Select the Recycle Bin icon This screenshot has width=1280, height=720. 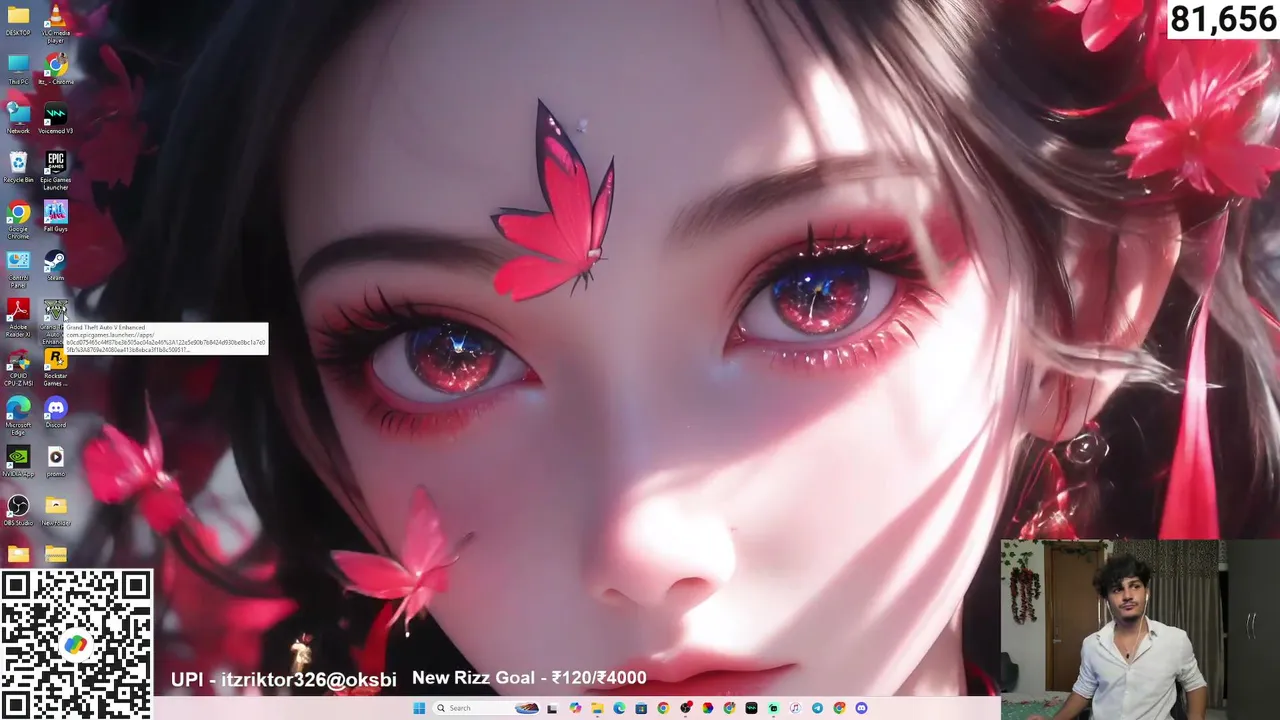pos(18,167)
